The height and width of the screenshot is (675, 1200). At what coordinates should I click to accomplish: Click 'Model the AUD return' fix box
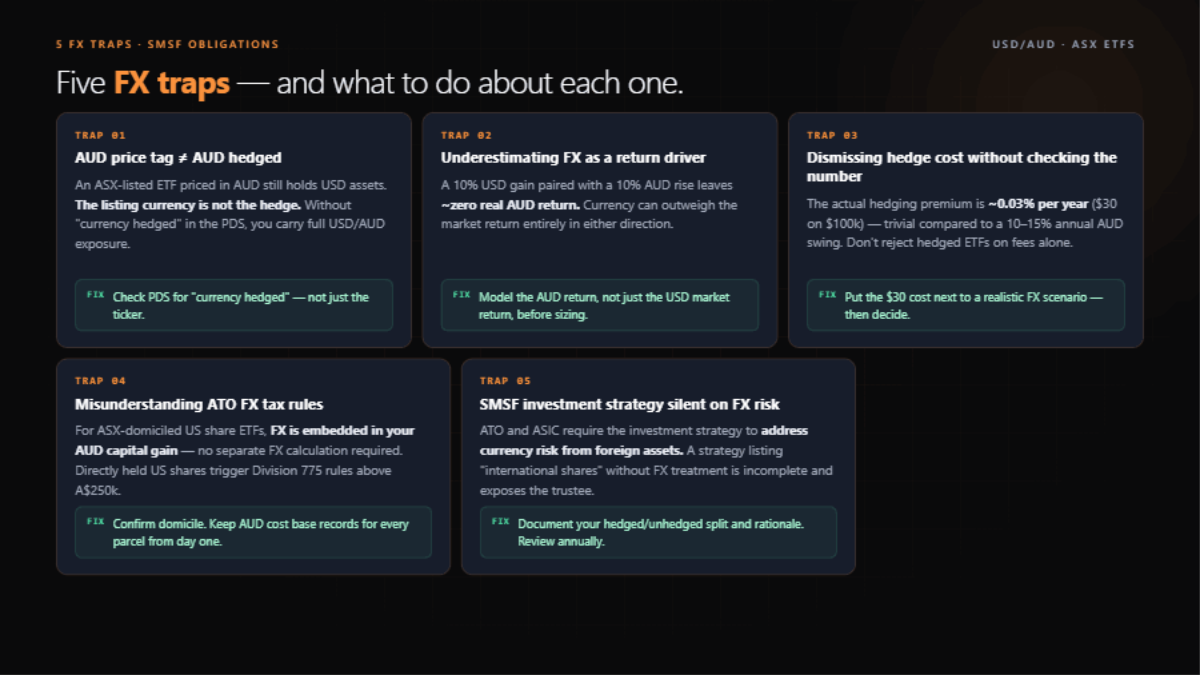pyautogui.click(x=600, y=305)
